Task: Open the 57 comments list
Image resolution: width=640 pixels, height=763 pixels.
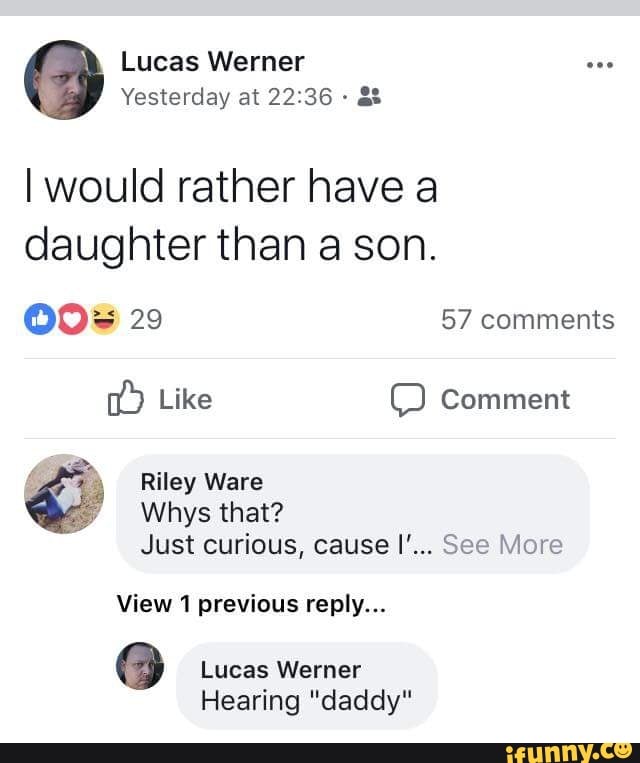Action: (x=527, y=320)
